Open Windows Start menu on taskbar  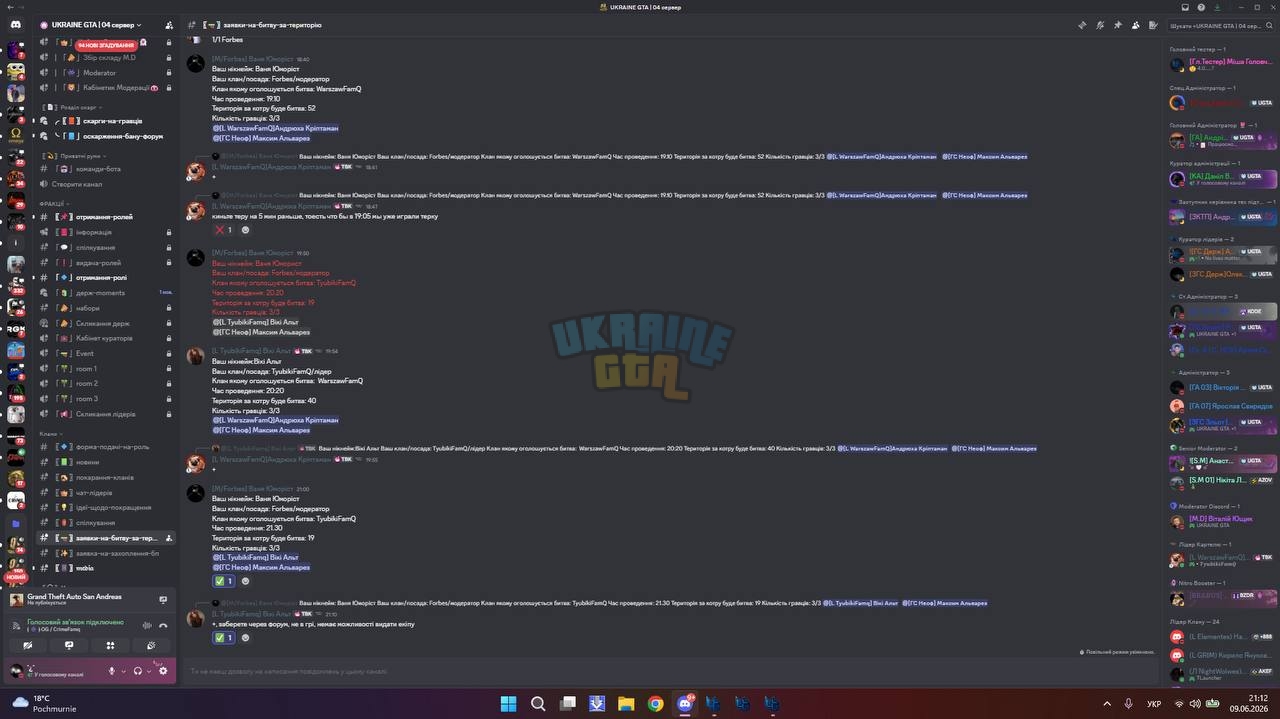(508, 703)
